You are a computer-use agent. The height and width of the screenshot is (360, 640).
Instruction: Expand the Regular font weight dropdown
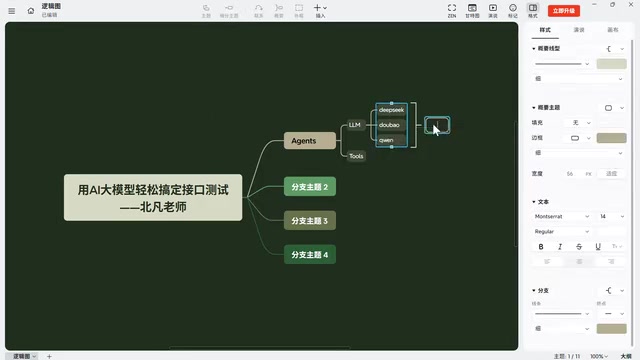tap(562, 231)
